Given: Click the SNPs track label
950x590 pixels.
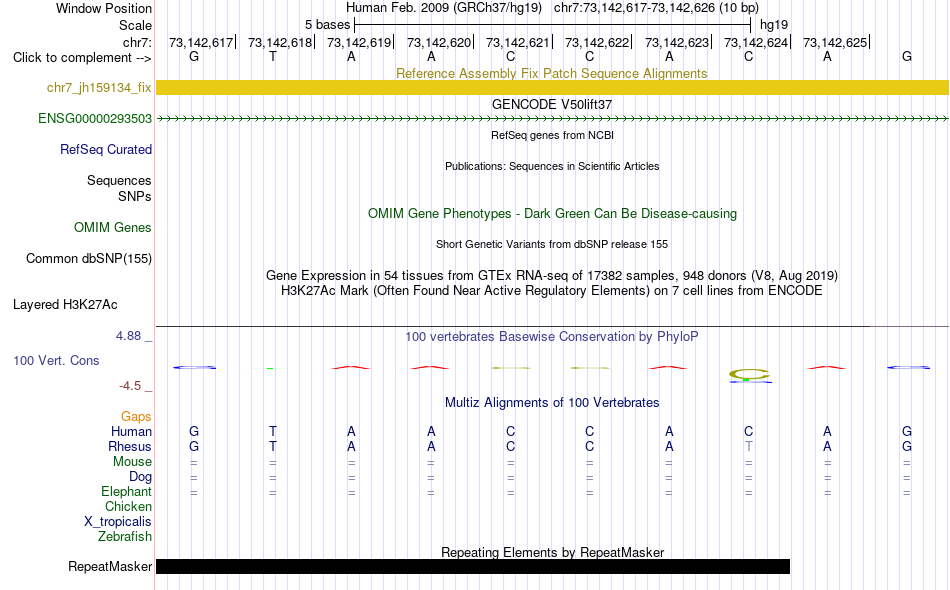Looking at the screenshot, I should click(135, 196).
